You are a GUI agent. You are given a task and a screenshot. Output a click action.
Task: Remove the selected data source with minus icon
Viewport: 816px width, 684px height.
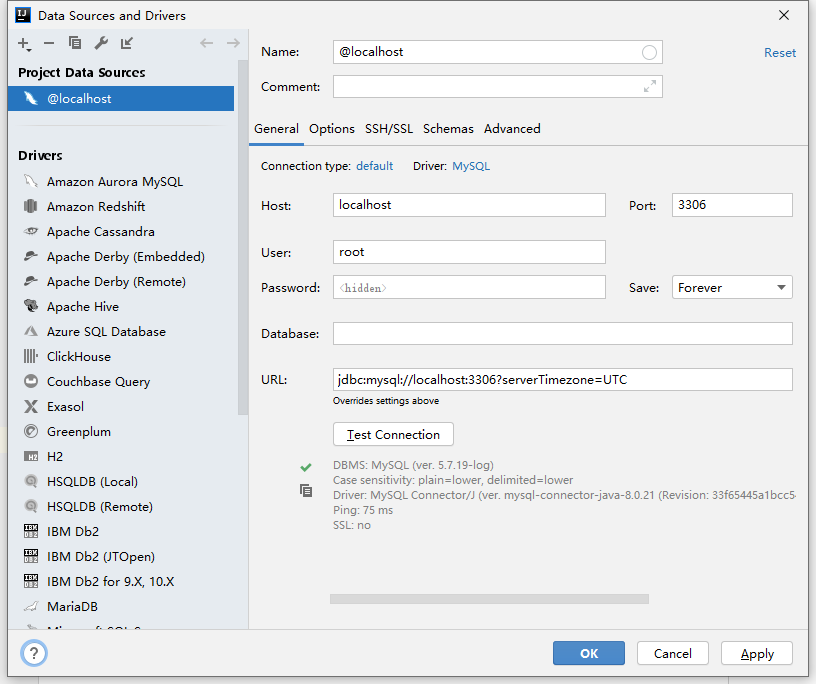(x=49, y=43)
